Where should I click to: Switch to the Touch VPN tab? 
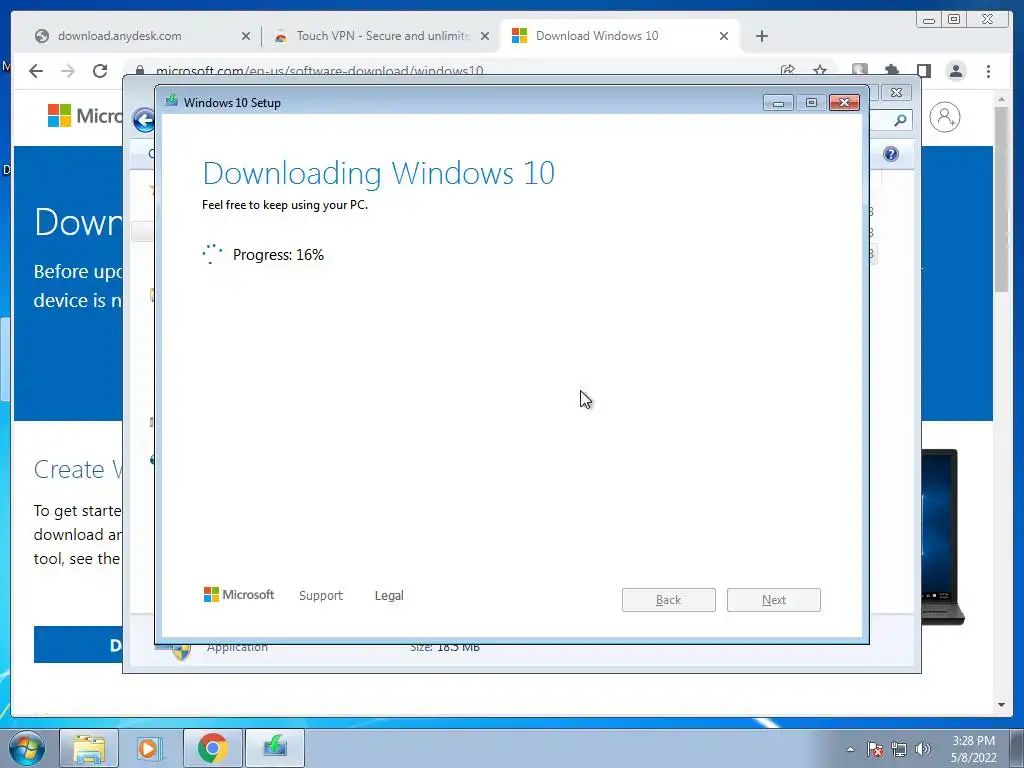tap(382, 36)
